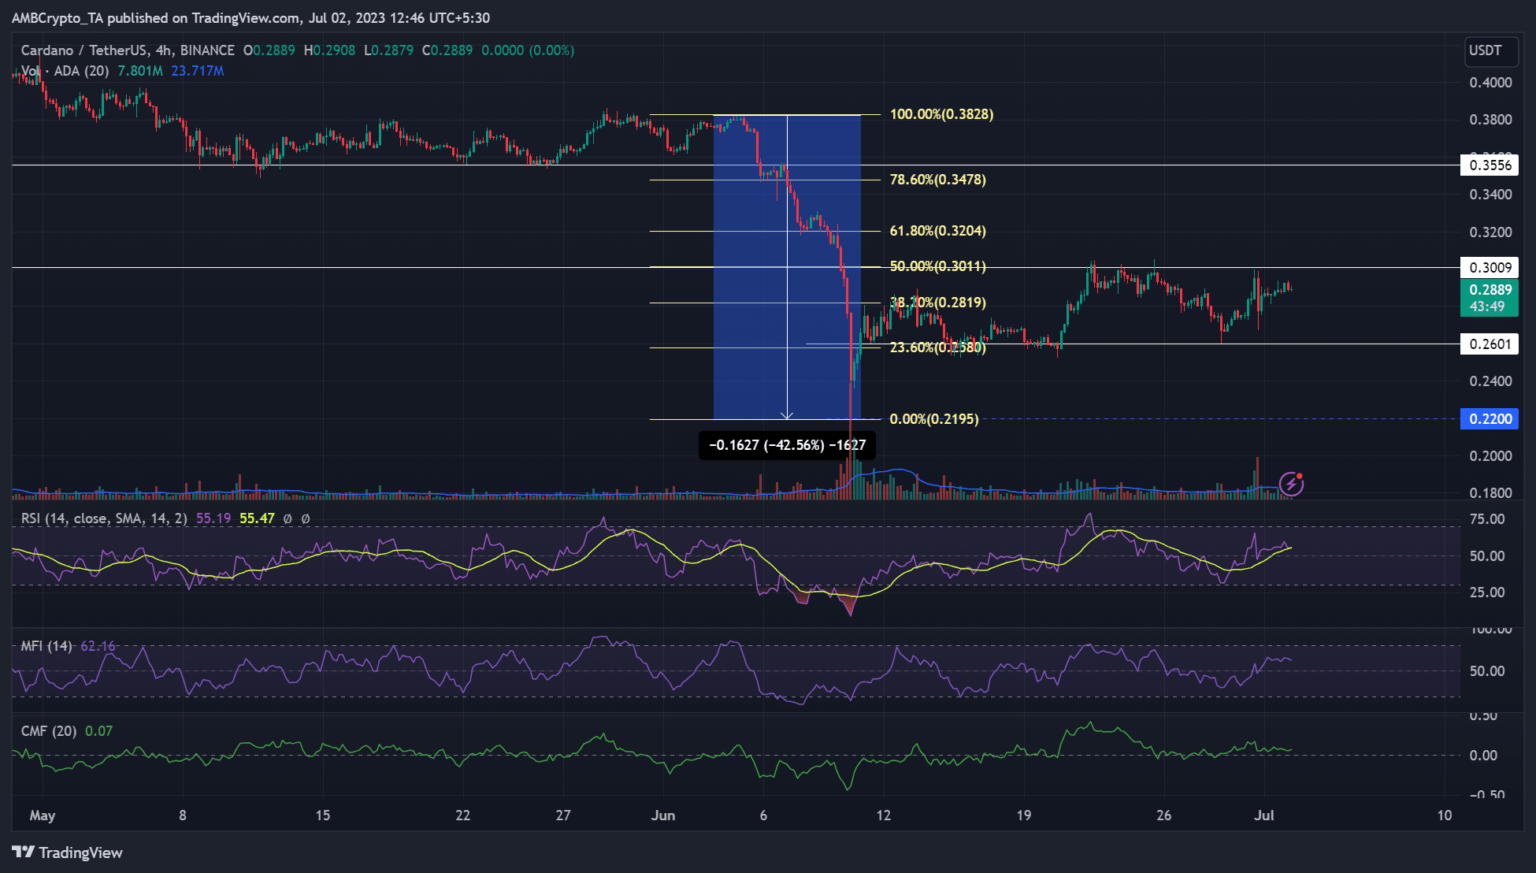Click the 0.3556 horizontal line price label
Image resolution: width=1536 pixels, height=873 pixels.
(1489, 165)
